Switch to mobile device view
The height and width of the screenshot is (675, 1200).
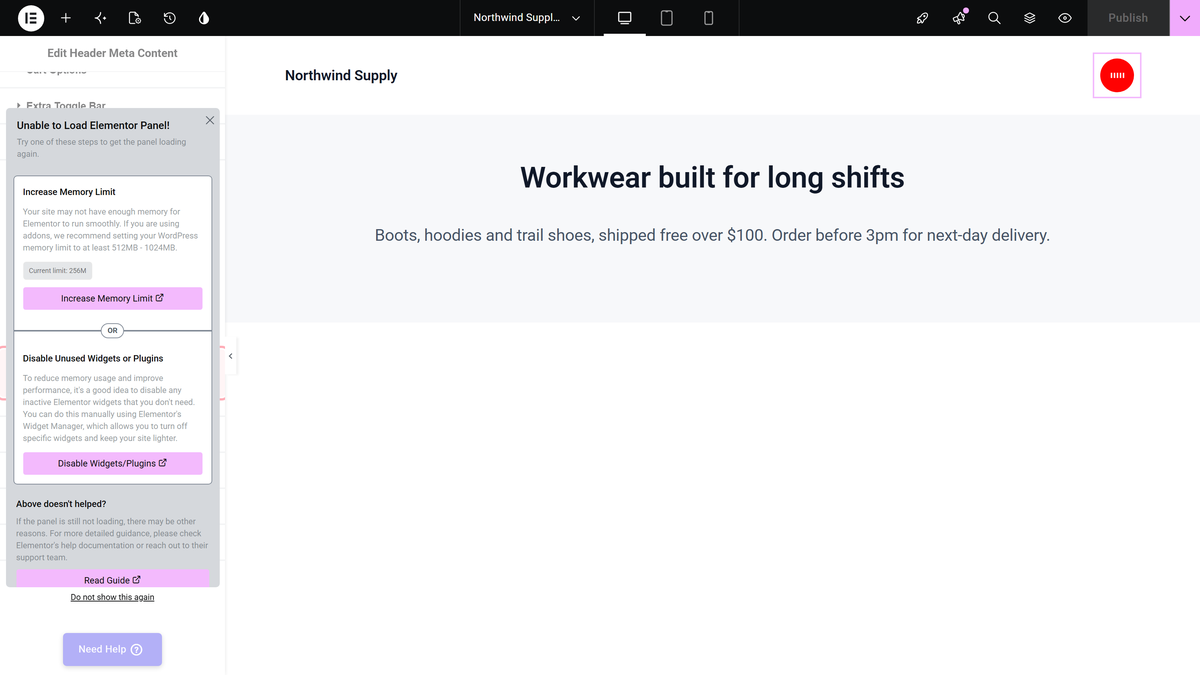708,18
